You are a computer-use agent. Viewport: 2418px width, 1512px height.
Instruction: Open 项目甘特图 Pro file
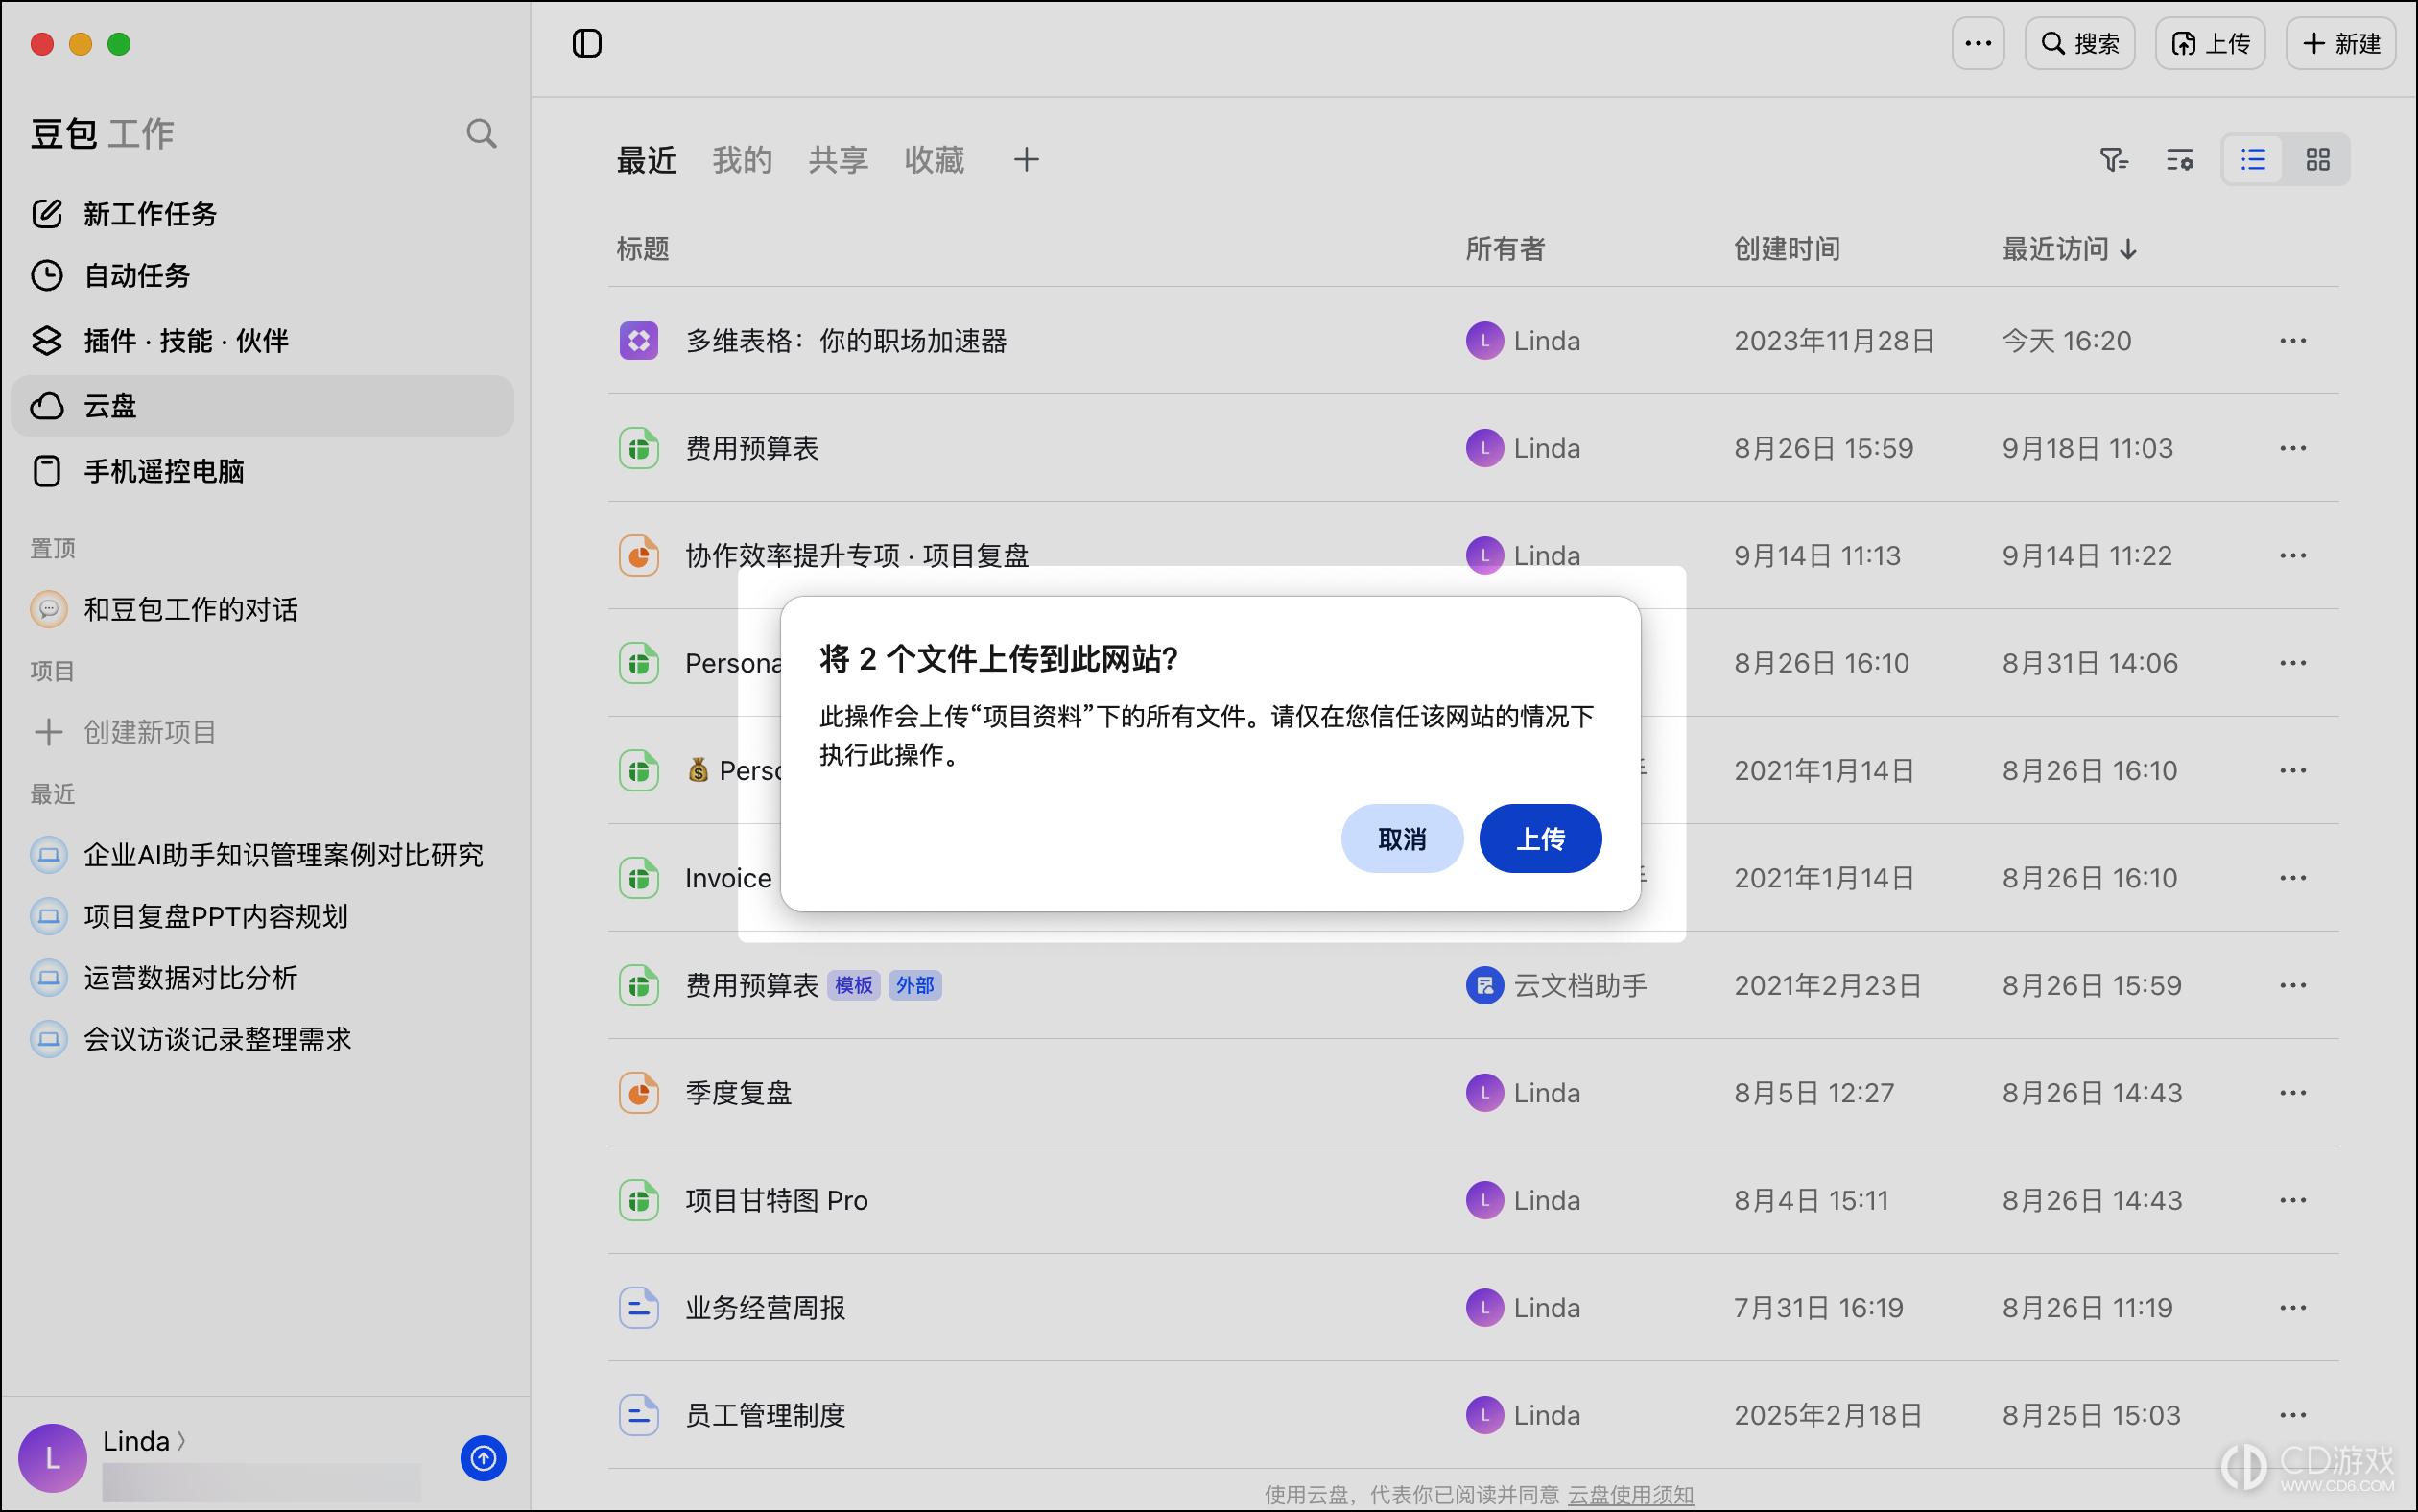tap(777, 1201)
